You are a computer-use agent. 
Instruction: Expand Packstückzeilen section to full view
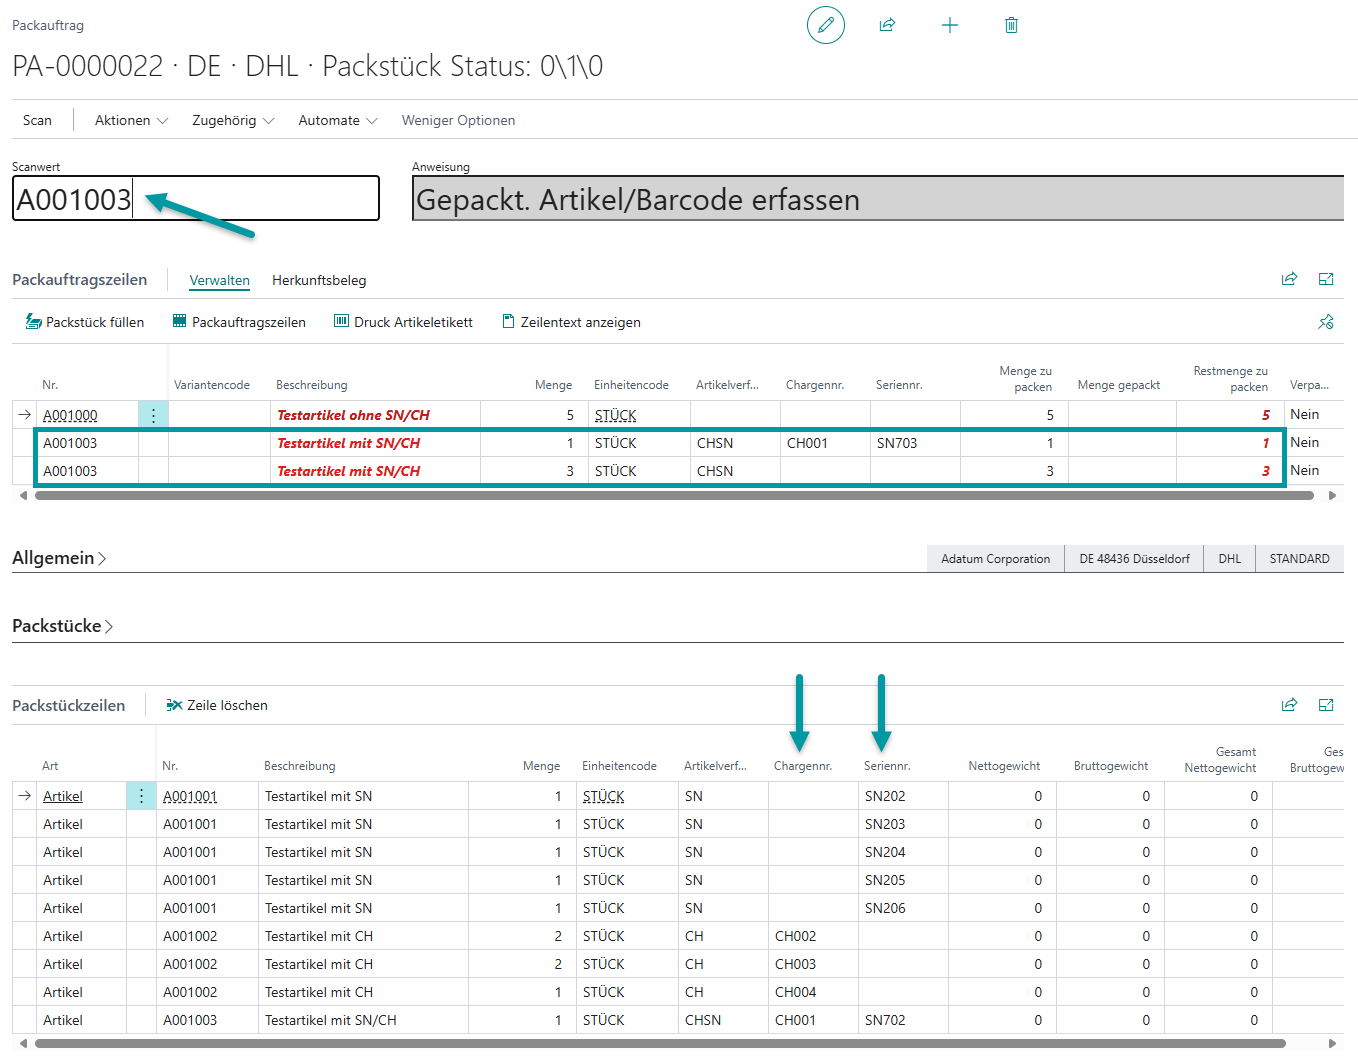1326,705
